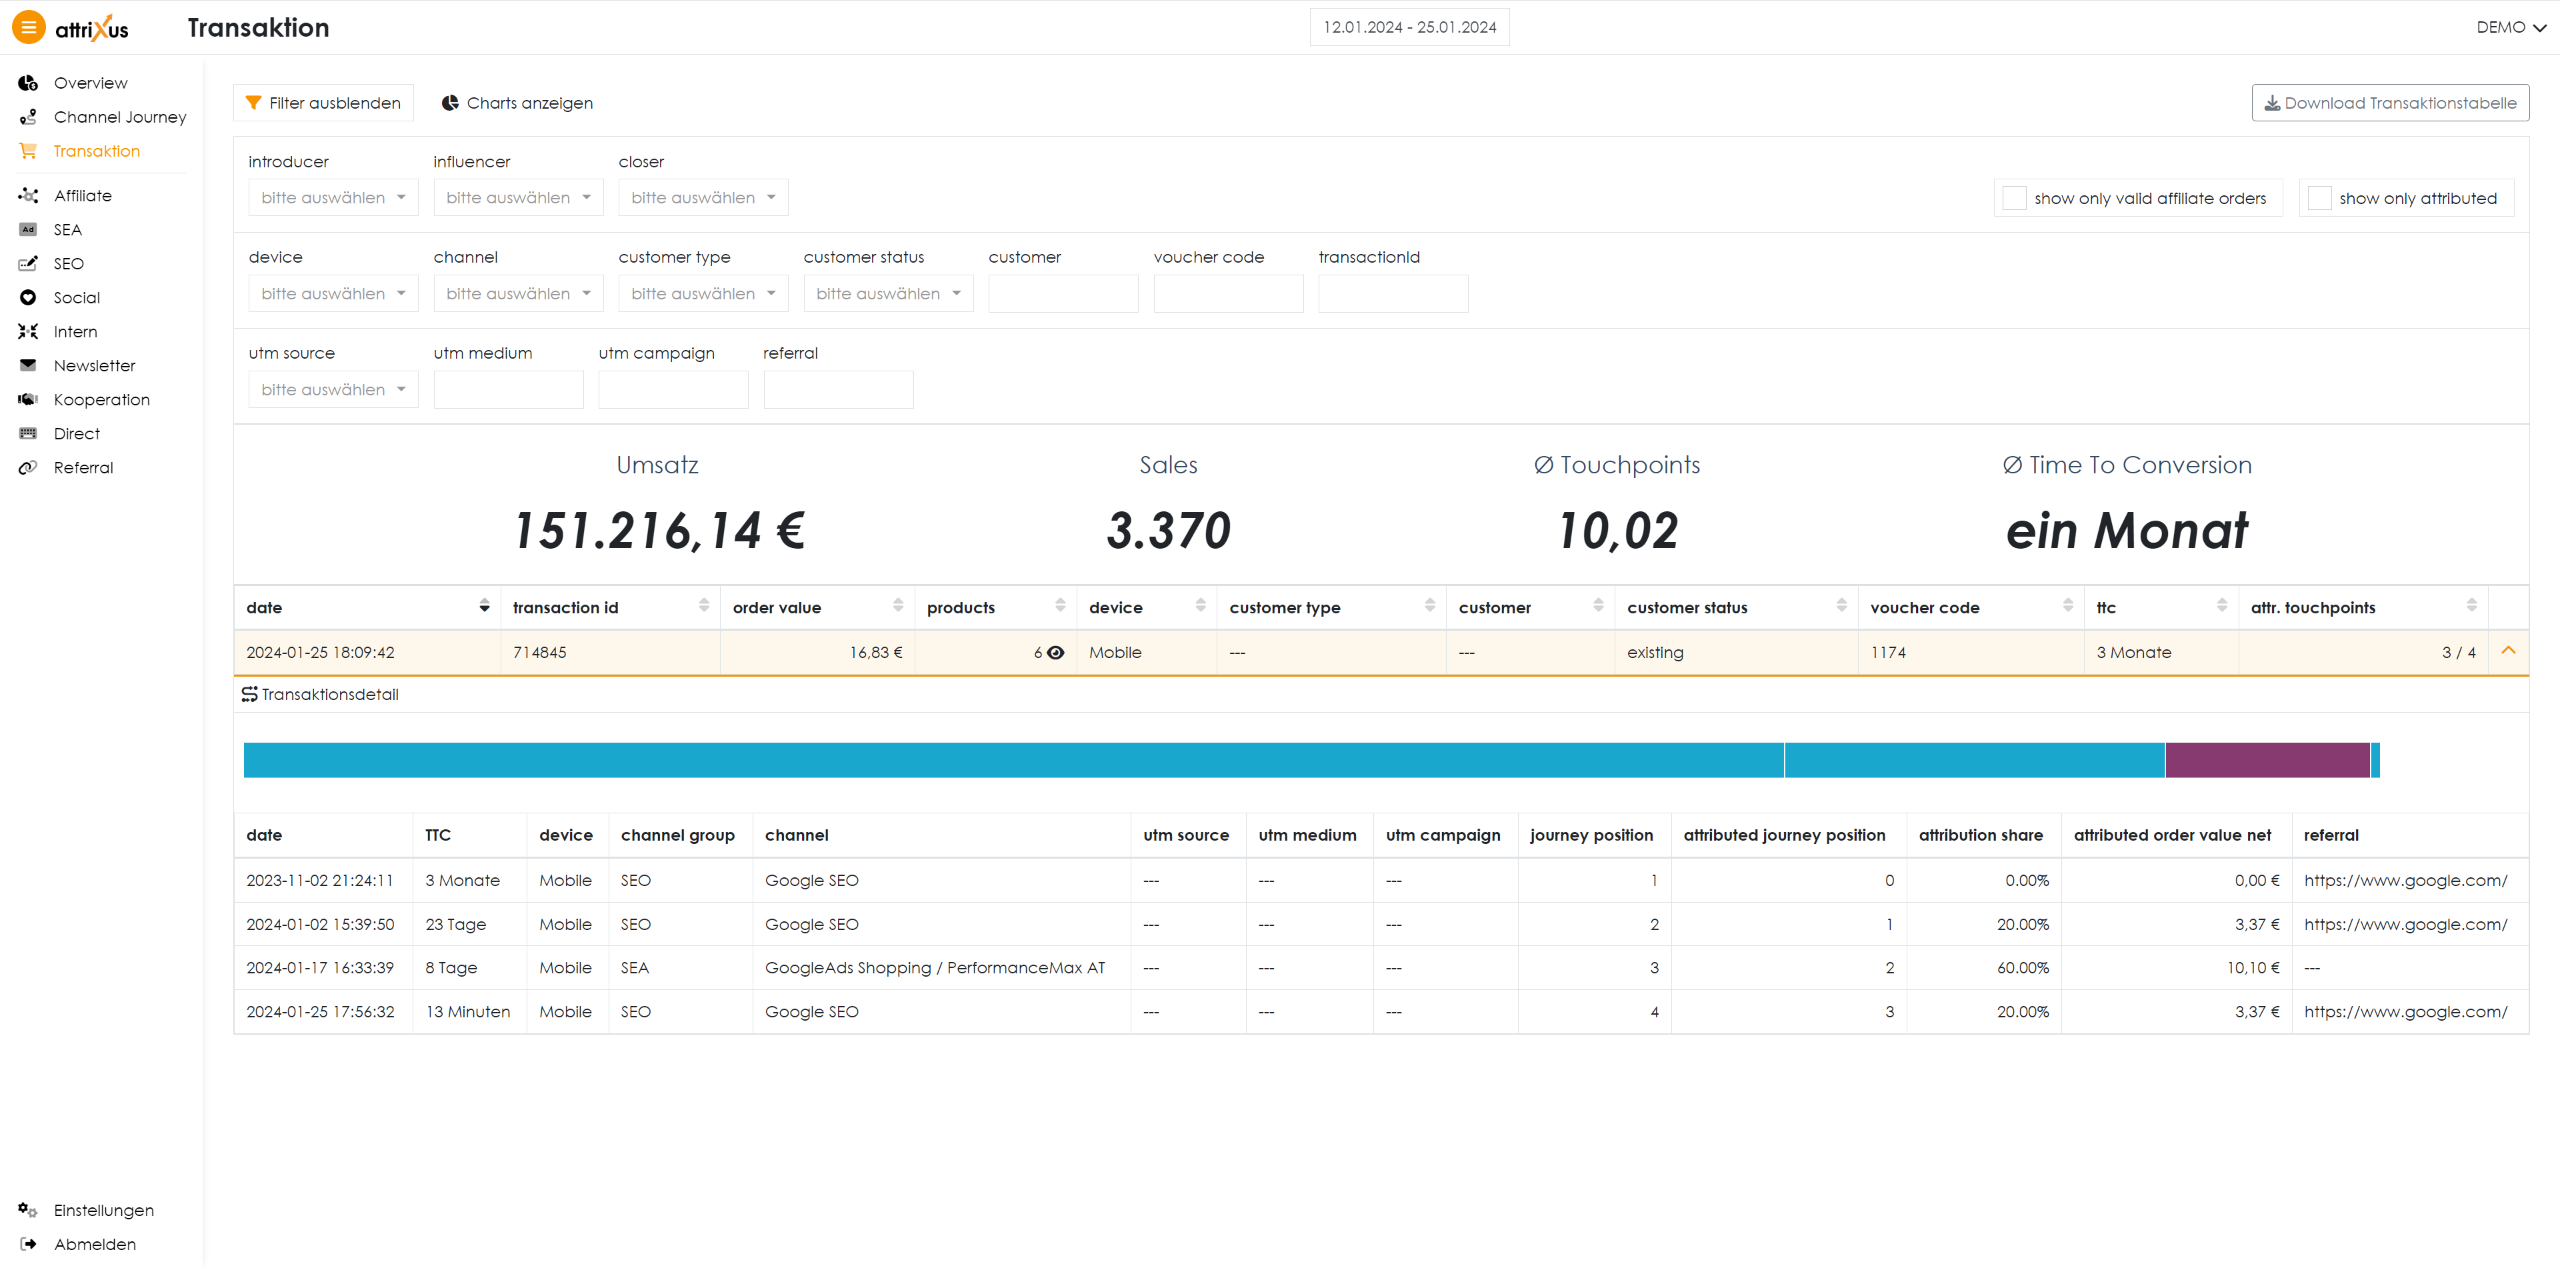Click the purple segment of attribution bar
The image size is (2560, 1271).
tap(2267, 761)
